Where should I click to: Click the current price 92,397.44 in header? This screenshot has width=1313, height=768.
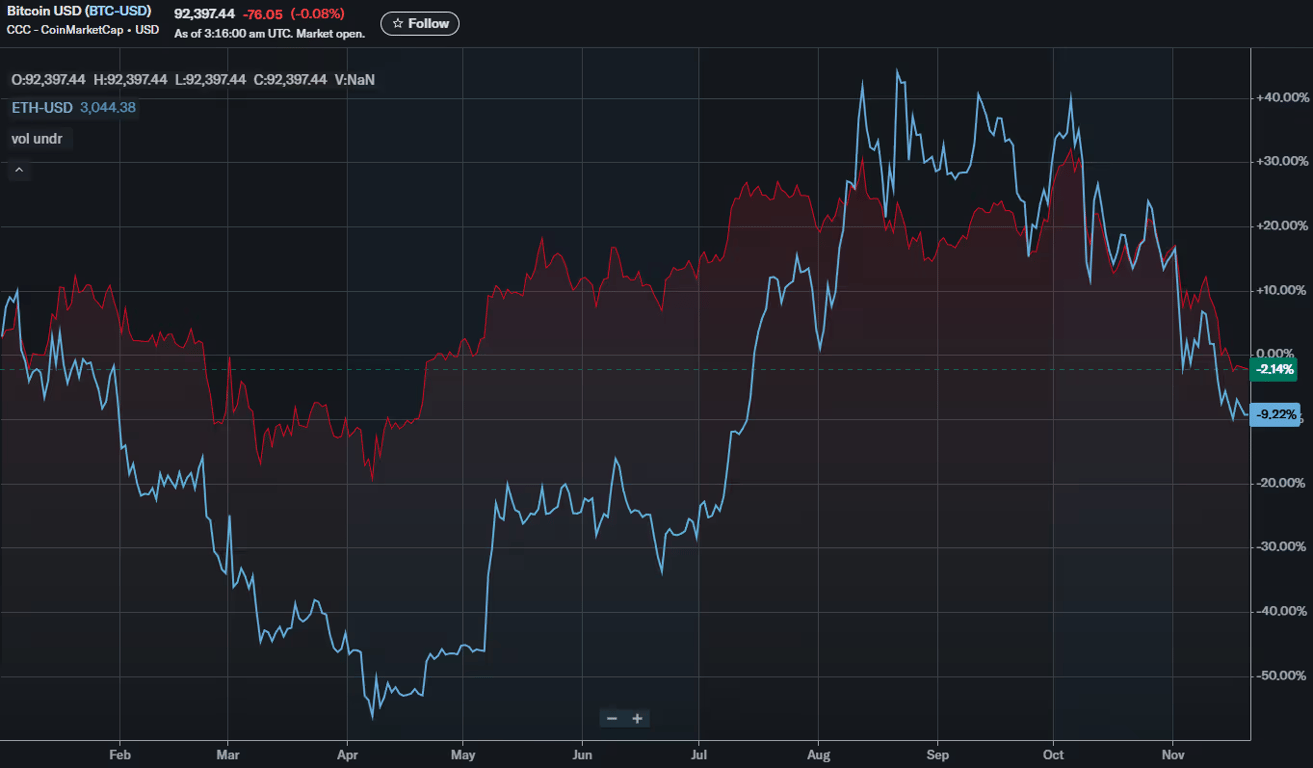click(204, 14)
